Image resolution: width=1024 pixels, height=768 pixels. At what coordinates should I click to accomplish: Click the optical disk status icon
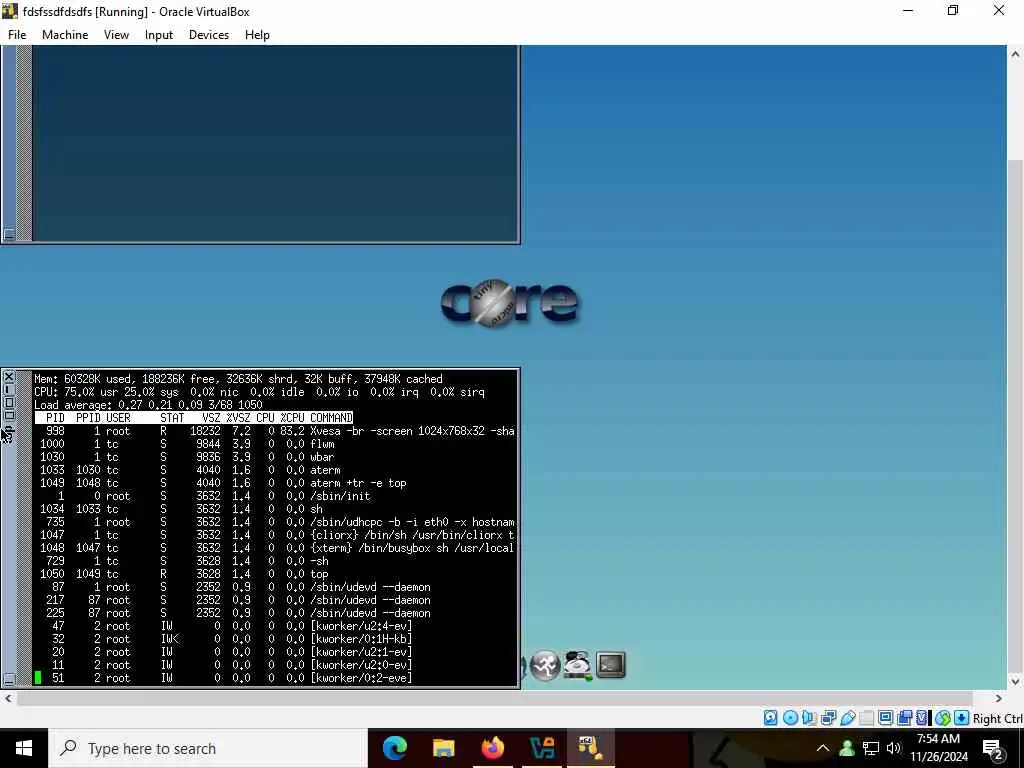[790, 718]
